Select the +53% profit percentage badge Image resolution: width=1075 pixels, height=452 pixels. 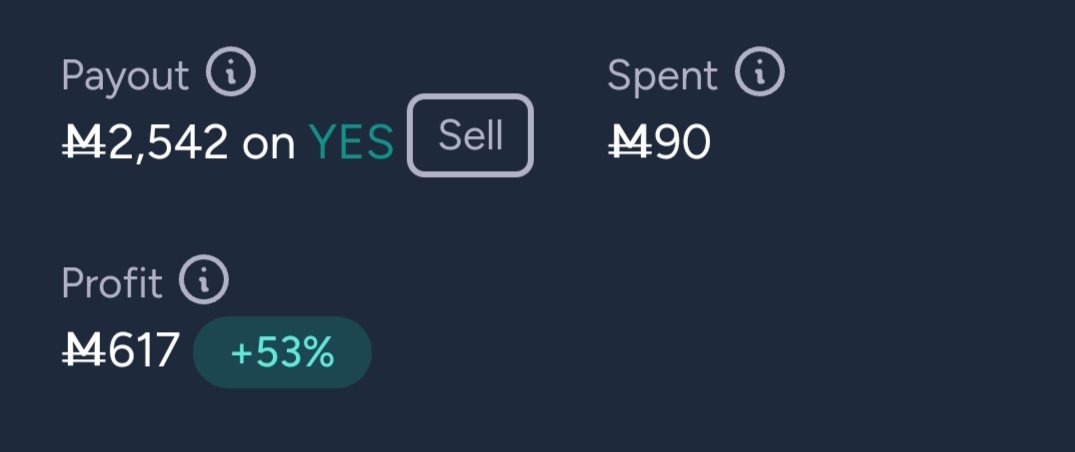(282, 352)
